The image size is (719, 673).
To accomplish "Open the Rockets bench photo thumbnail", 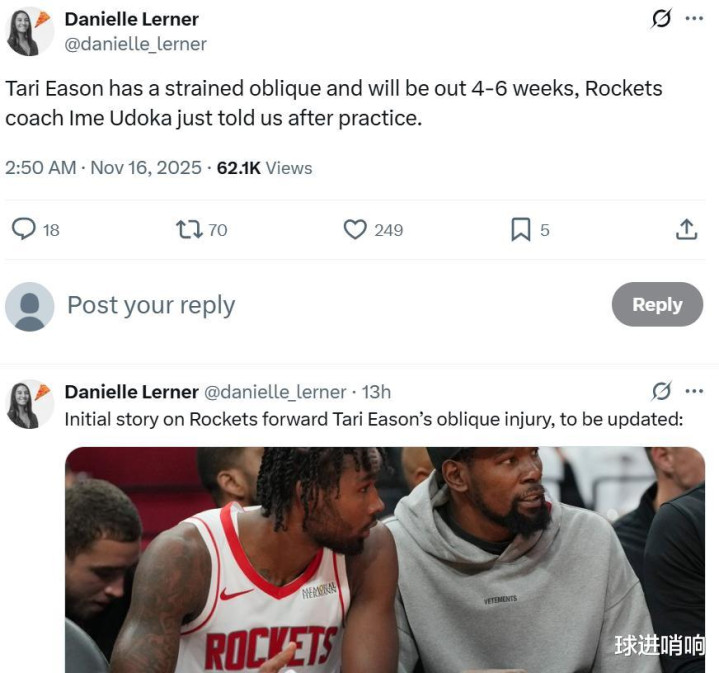I will pyautogui.click(x=385, y=560).
